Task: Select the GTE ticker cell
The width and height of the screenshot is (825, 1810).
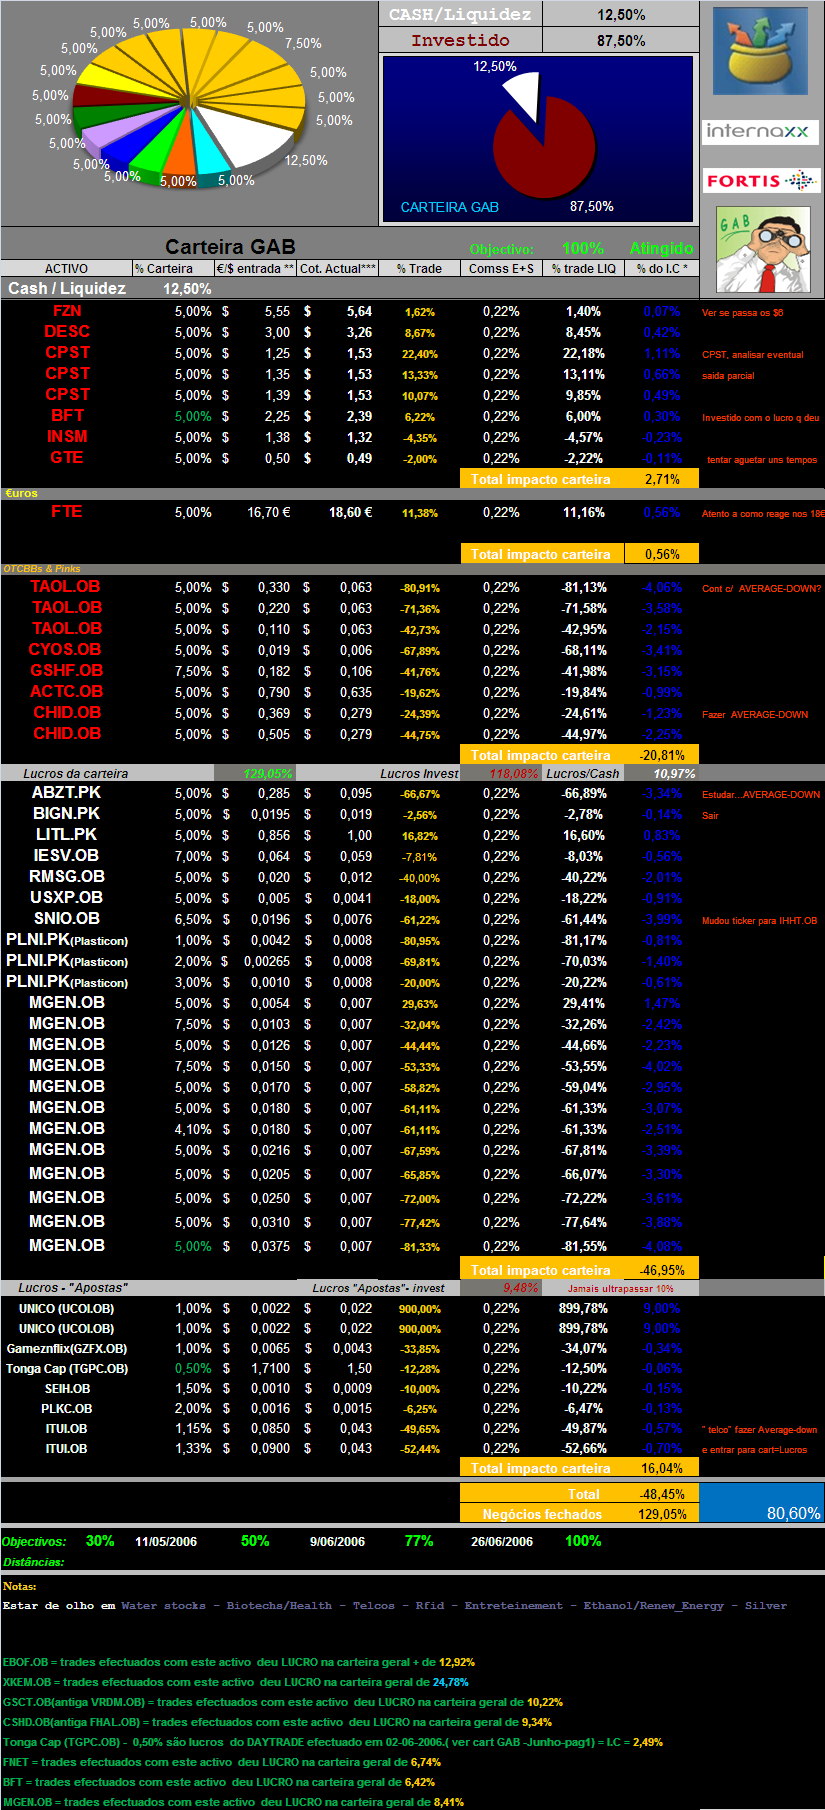Action: (67, 458)
